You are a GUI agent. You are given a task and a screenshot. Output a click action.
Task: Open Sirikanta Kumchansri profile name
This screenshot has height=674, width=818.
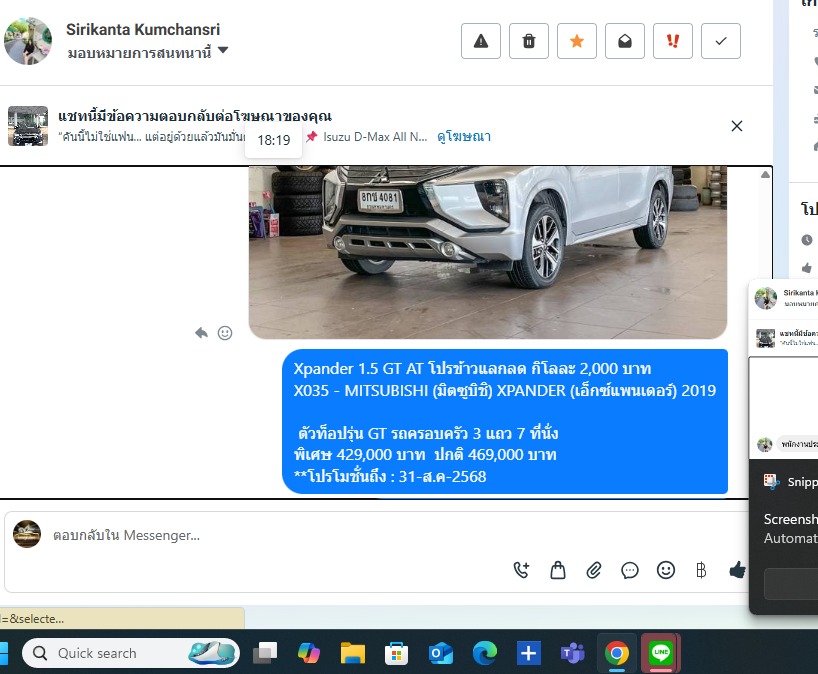pos(143,29)
